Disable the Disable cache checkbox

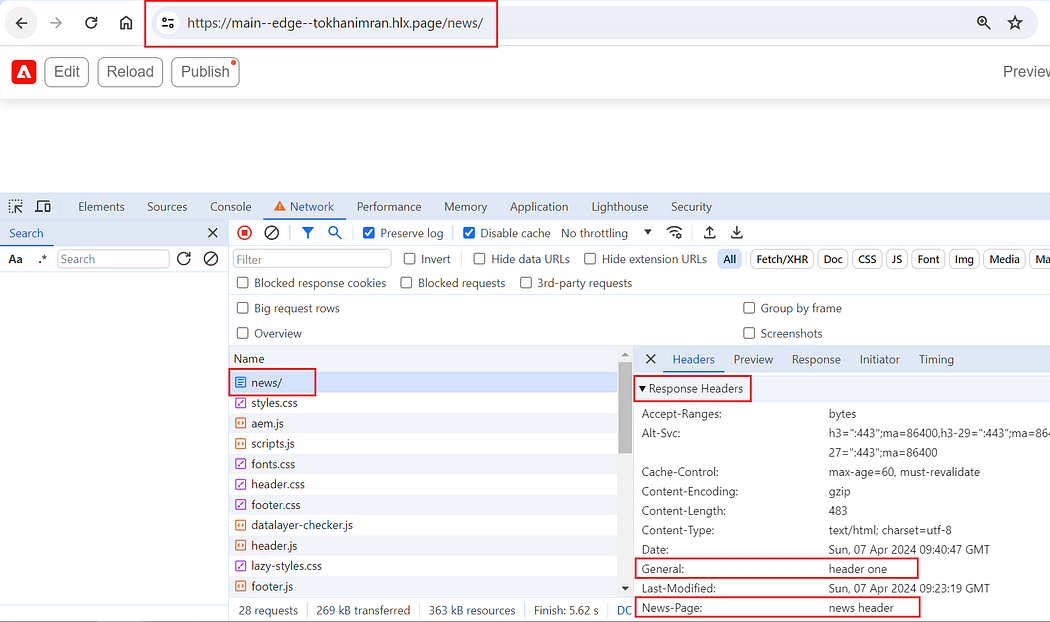click(x=469, y=233)
